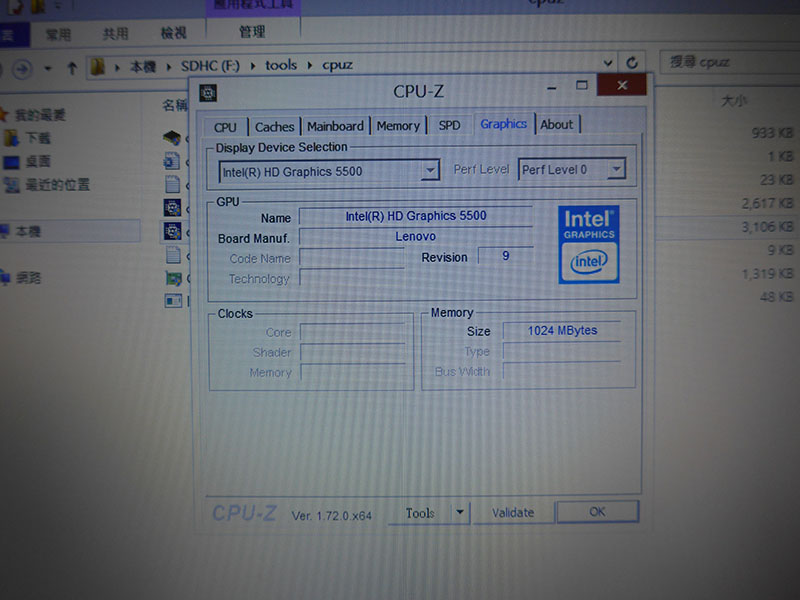Switch to the CPU tab
The width and height of the screenshot is (800, 600).
(x=225, y=127)
